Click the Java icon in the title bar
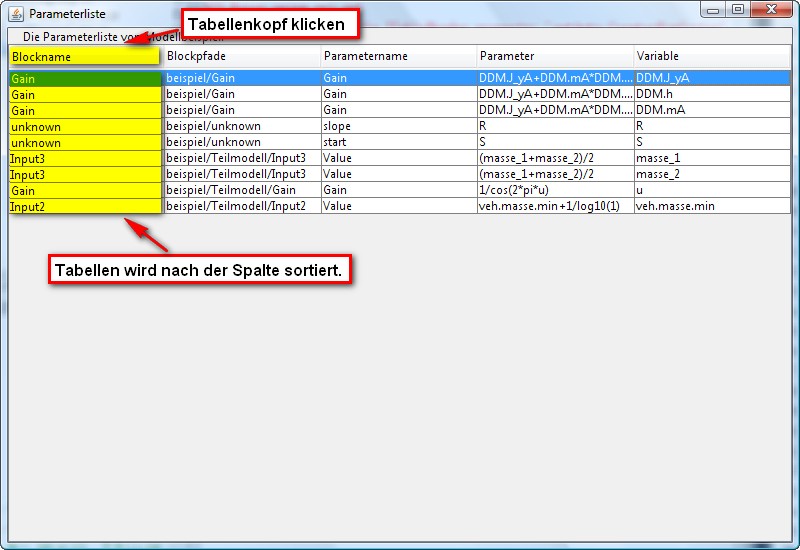Screen dimensions: 800x550 click(16, 14)
